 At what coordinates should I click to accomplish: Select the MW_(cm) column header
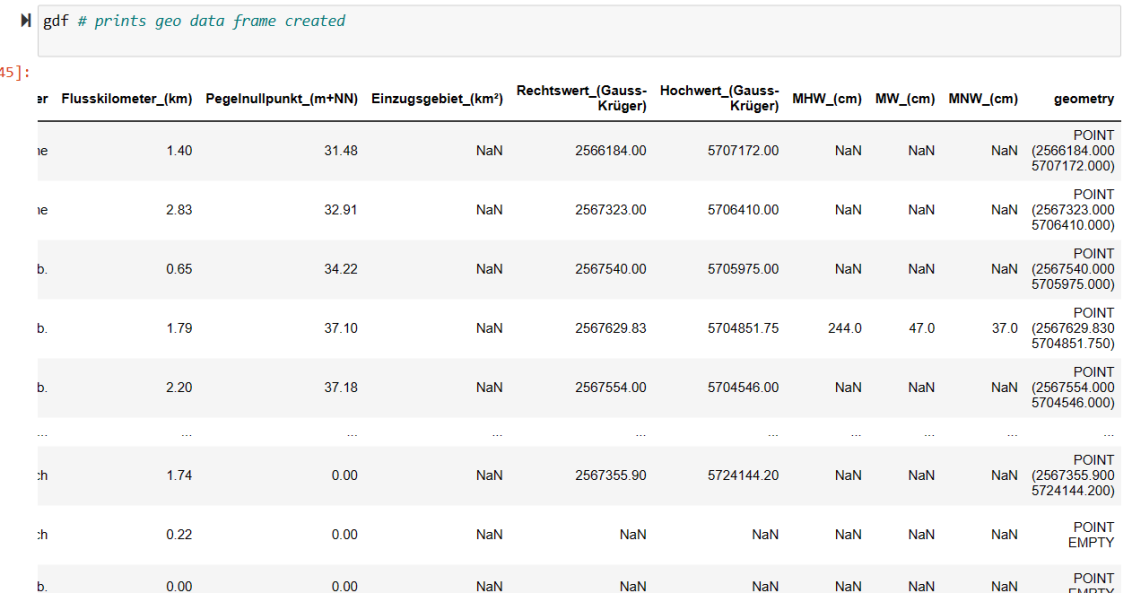point(904,99)
